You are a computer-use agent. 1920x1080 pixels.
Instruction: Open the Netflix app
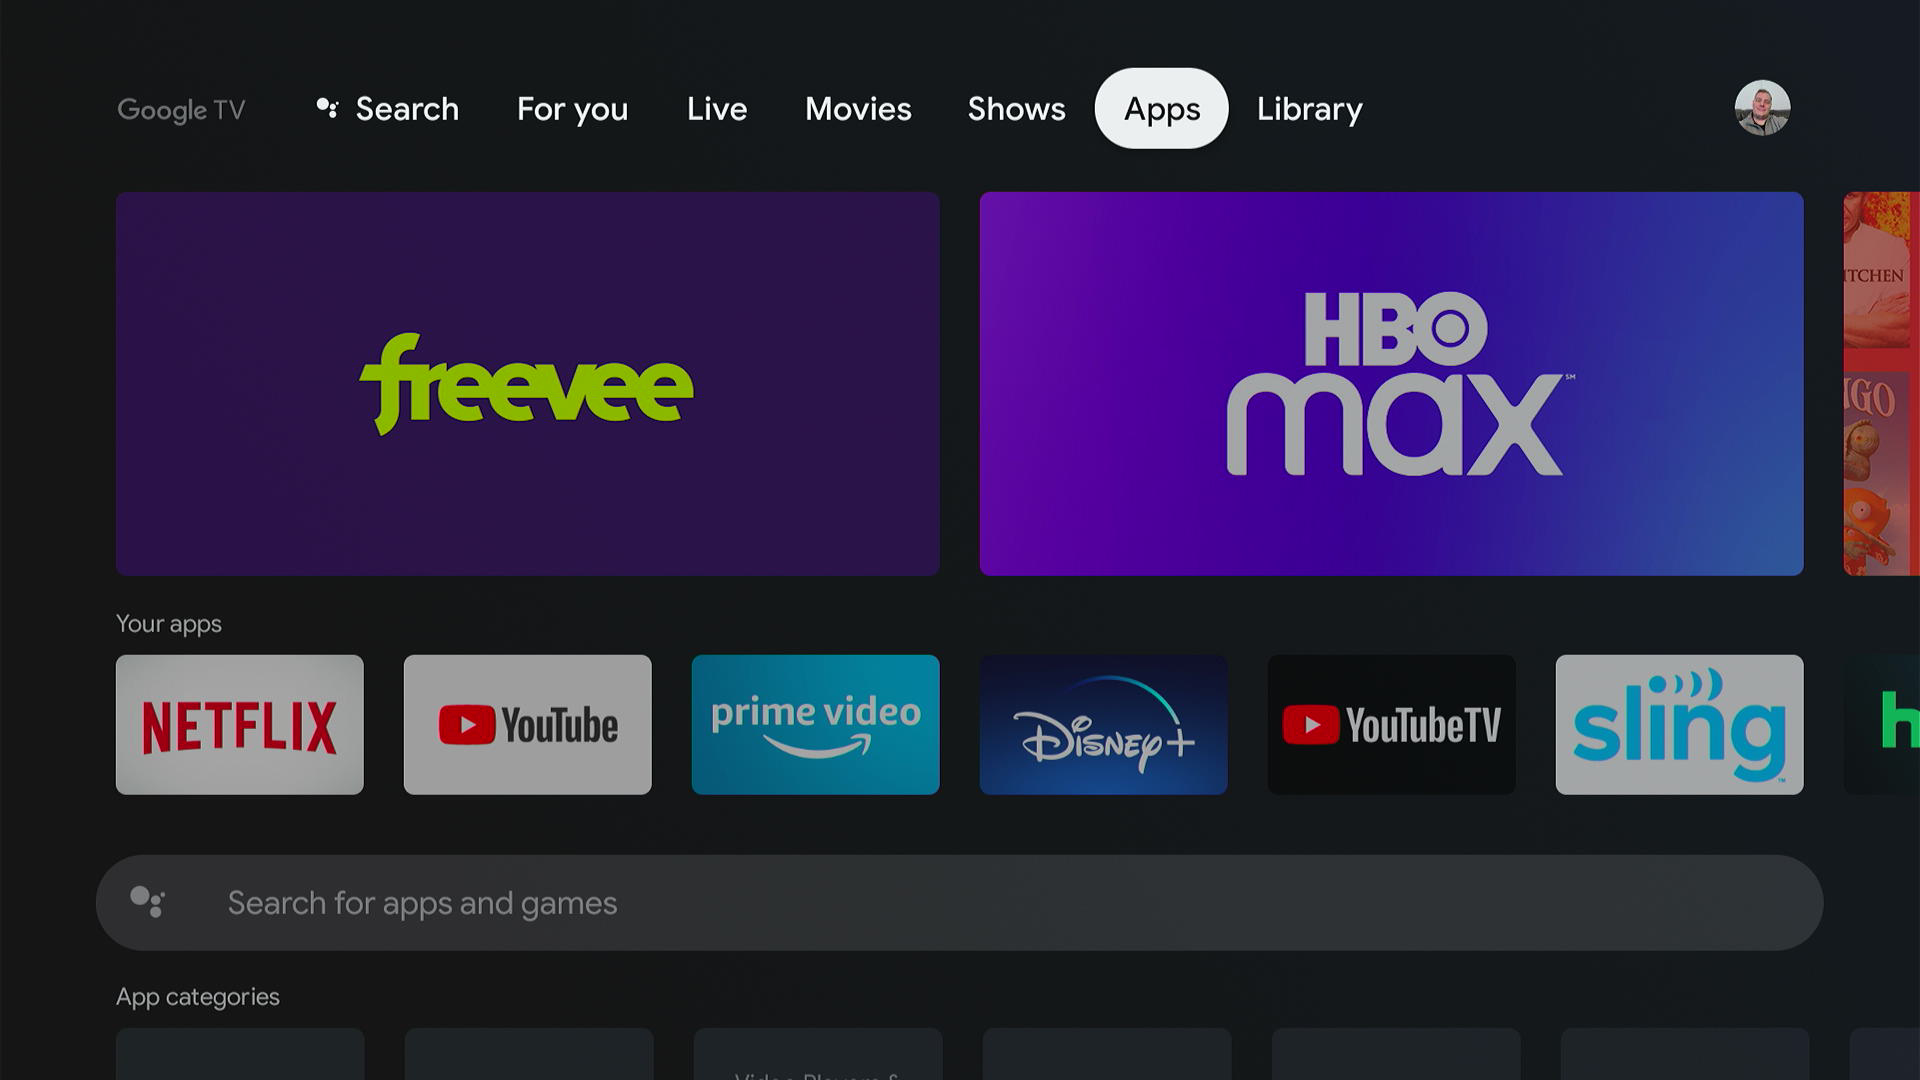[x=240, y=725]
